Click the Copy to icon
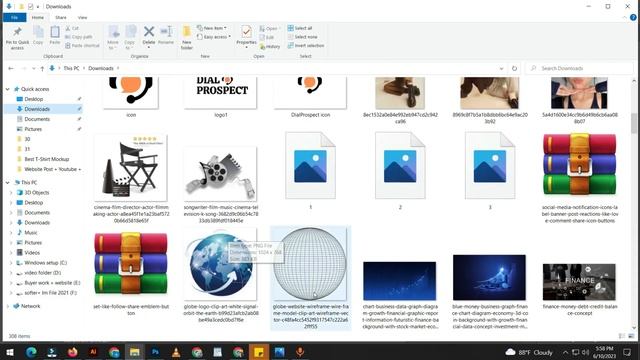This screenshot has height=360, width=640. point(130,32)
